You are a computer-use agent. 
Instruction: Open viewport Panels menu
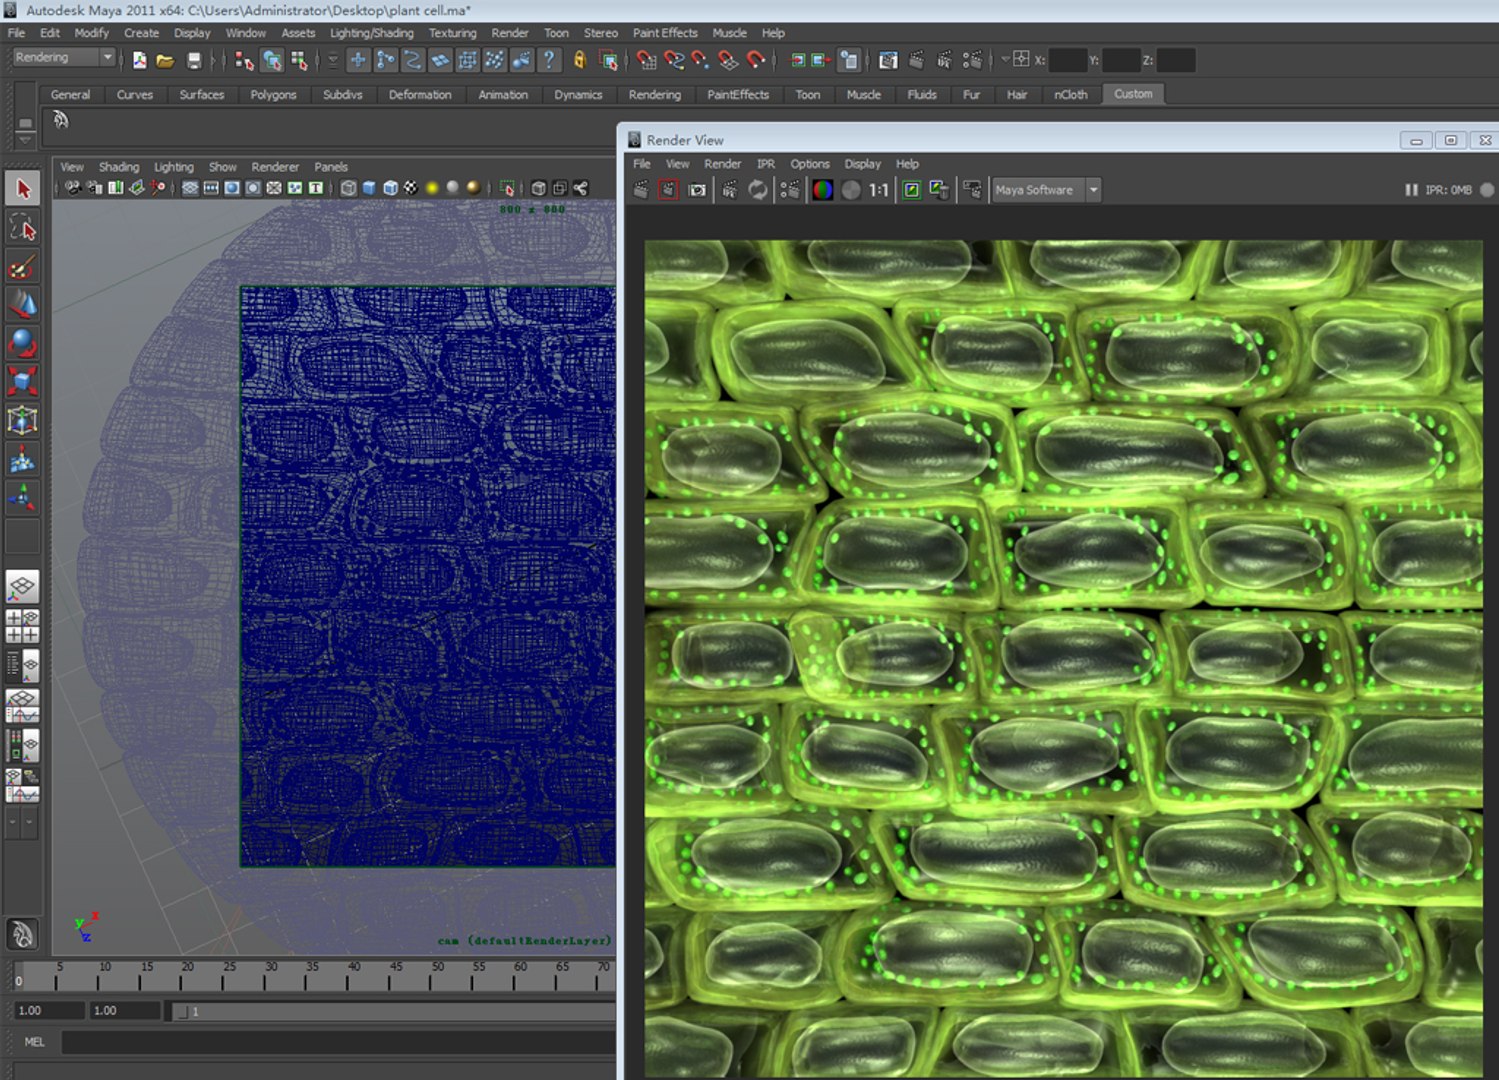[331, 167]
